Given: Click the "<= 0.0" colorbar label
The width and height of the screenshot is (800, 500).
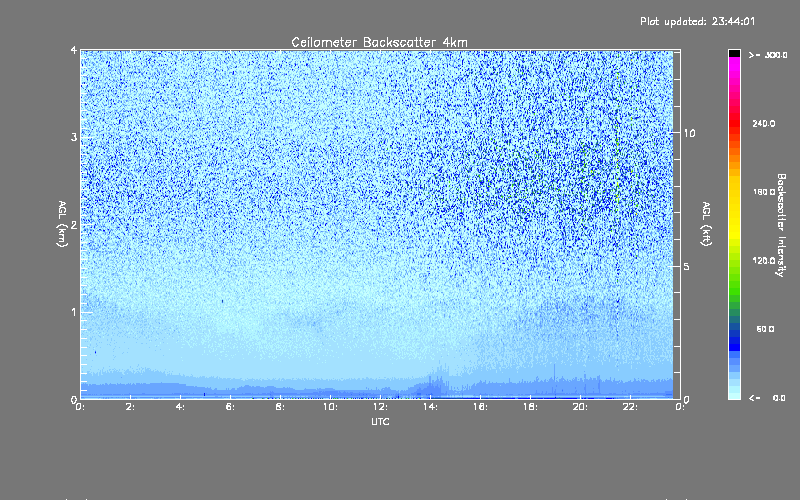Looking at the screenshot, I should click(768, 398).
